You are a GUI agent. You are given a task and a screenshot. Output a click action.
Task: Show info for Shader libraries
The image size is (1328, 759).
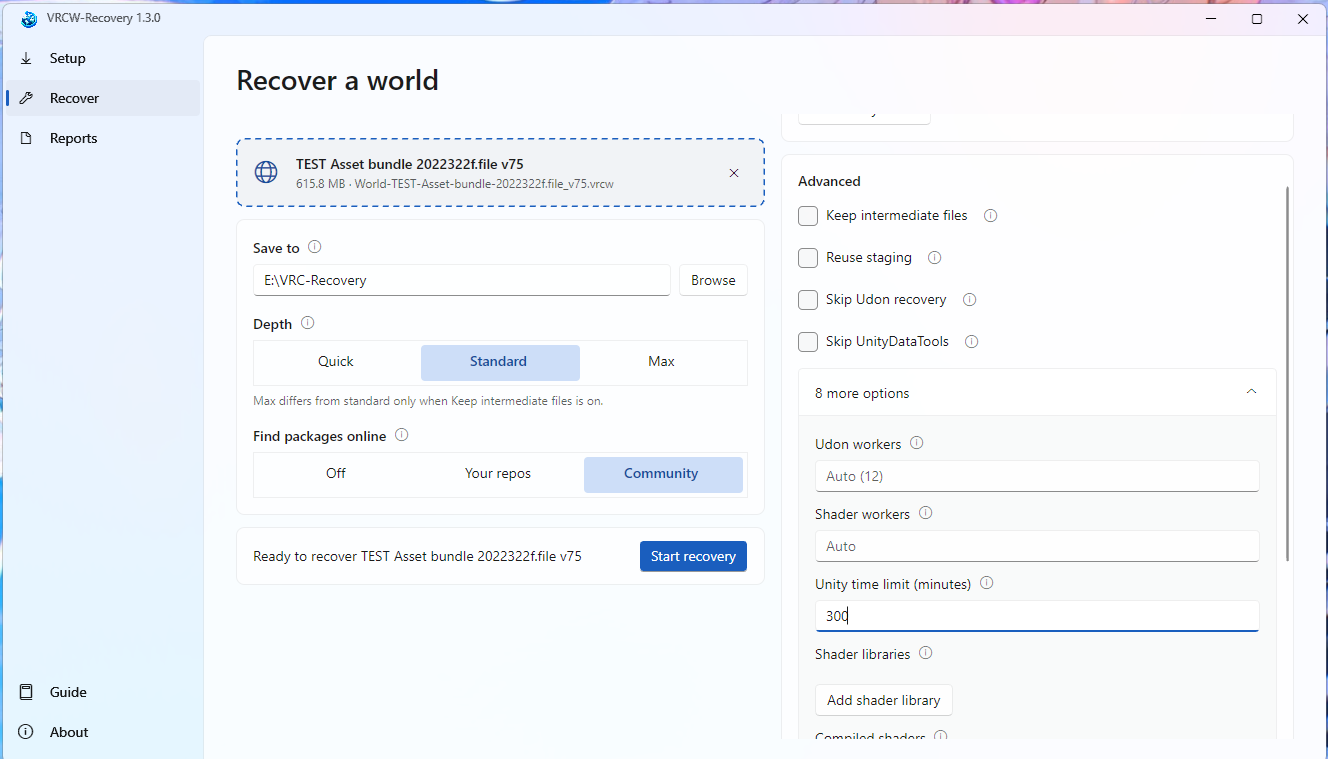pos(926,653)
